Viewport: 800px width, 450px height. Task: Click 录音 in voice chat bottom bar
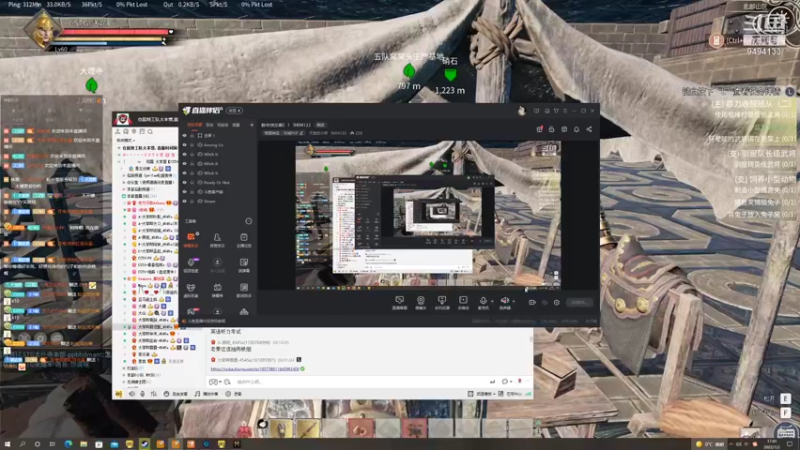point(234,394)
